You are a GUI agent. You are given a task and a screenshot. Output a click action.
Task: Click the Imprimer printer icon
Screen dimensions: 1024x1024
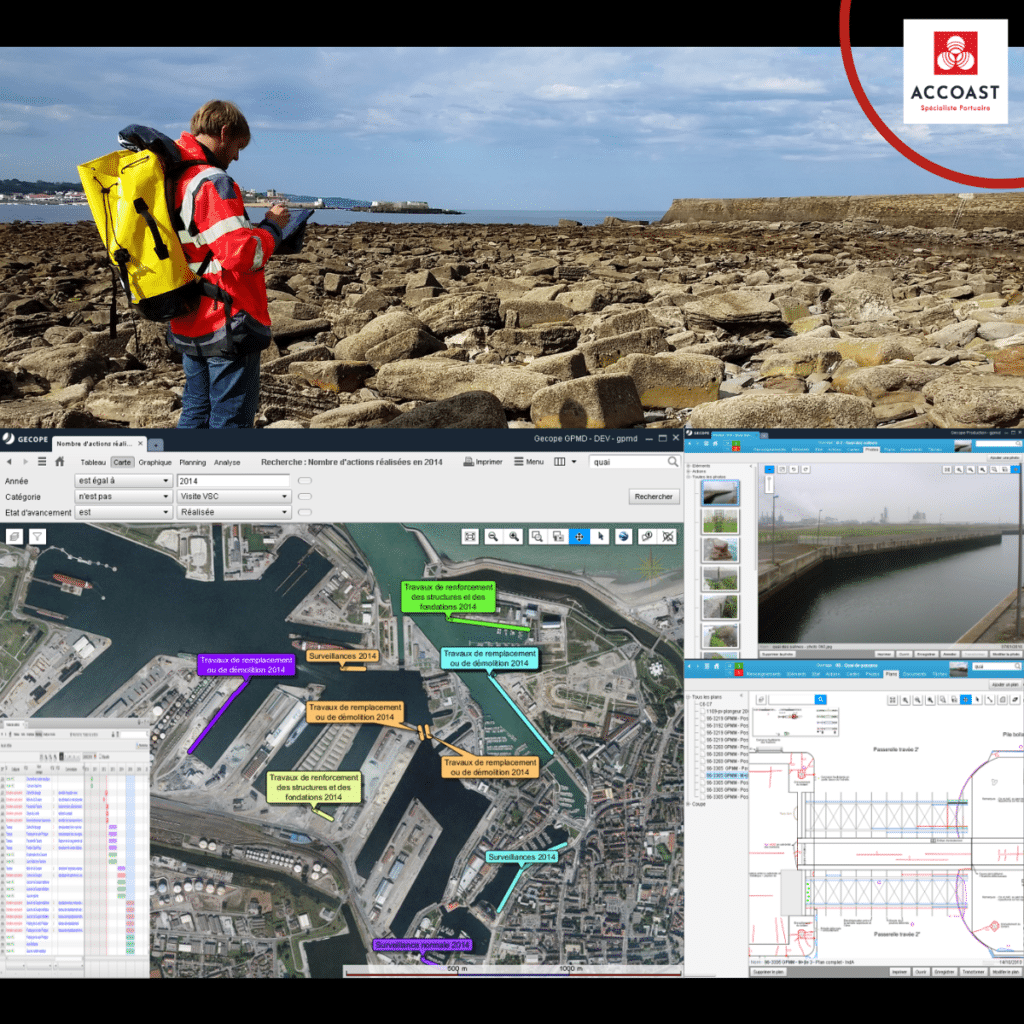tap(468, 462)
